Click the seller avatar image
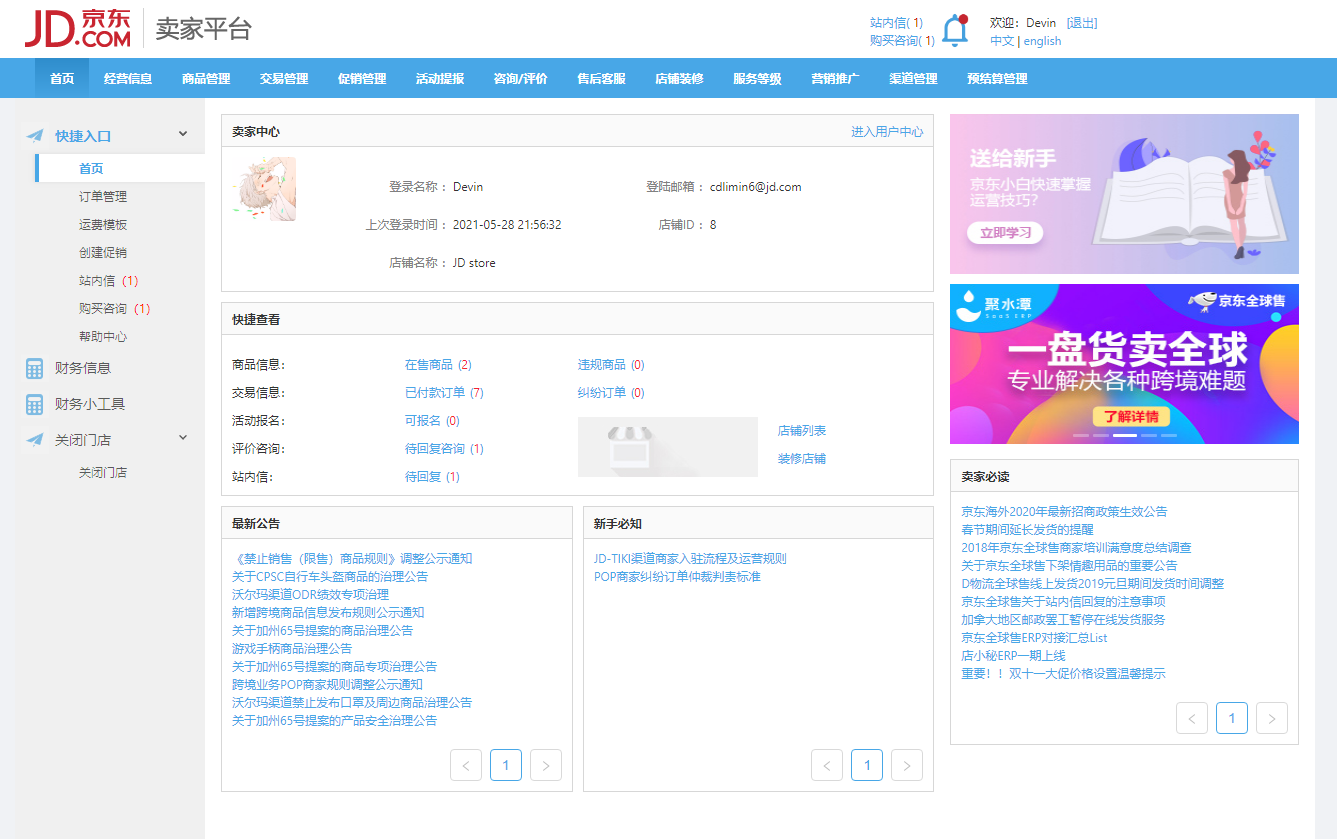Viewport: 1337px width, 839px height. (x=264, y=189)
